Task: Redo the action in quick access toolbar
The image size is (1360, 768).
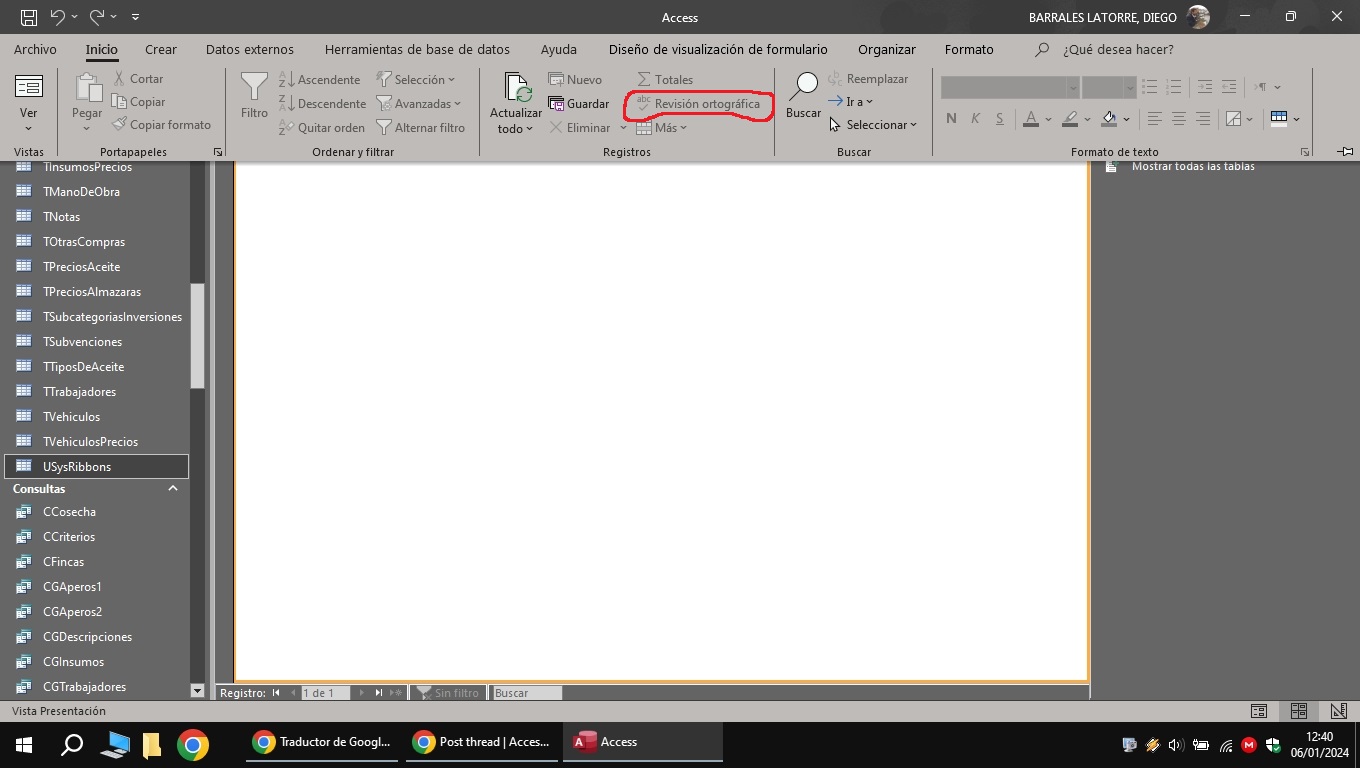Action: tap(97, 17)
